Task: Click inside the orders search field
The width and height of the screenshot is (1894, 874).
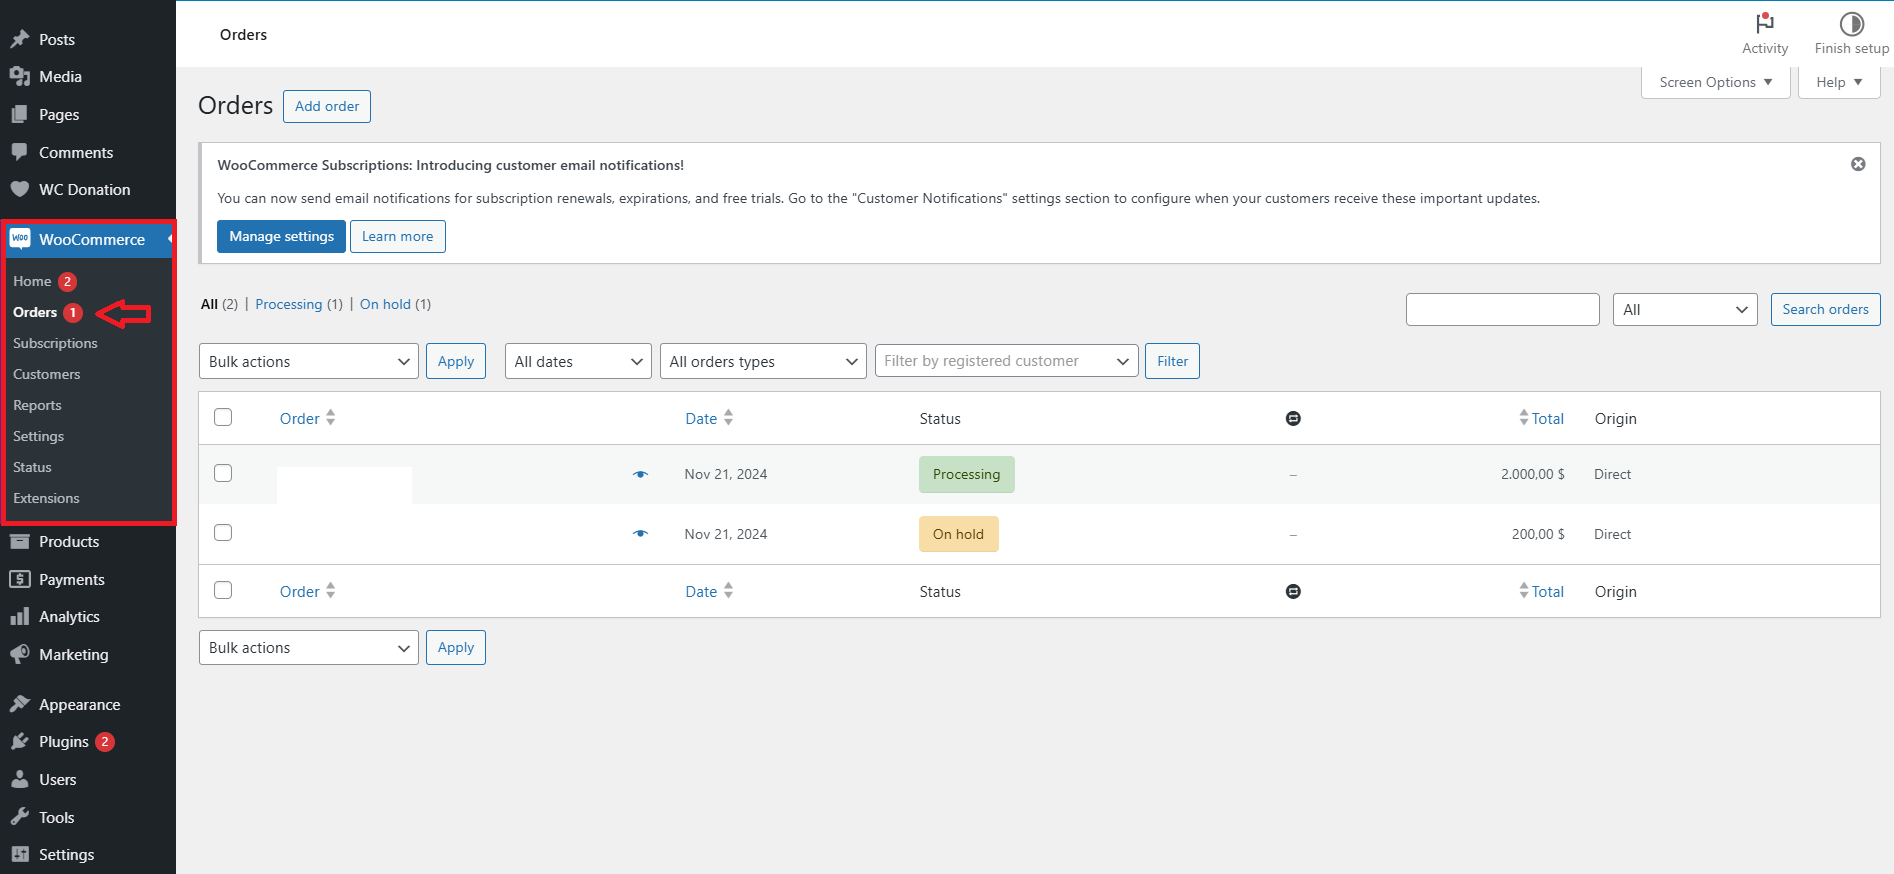Action: point(1502,309)
